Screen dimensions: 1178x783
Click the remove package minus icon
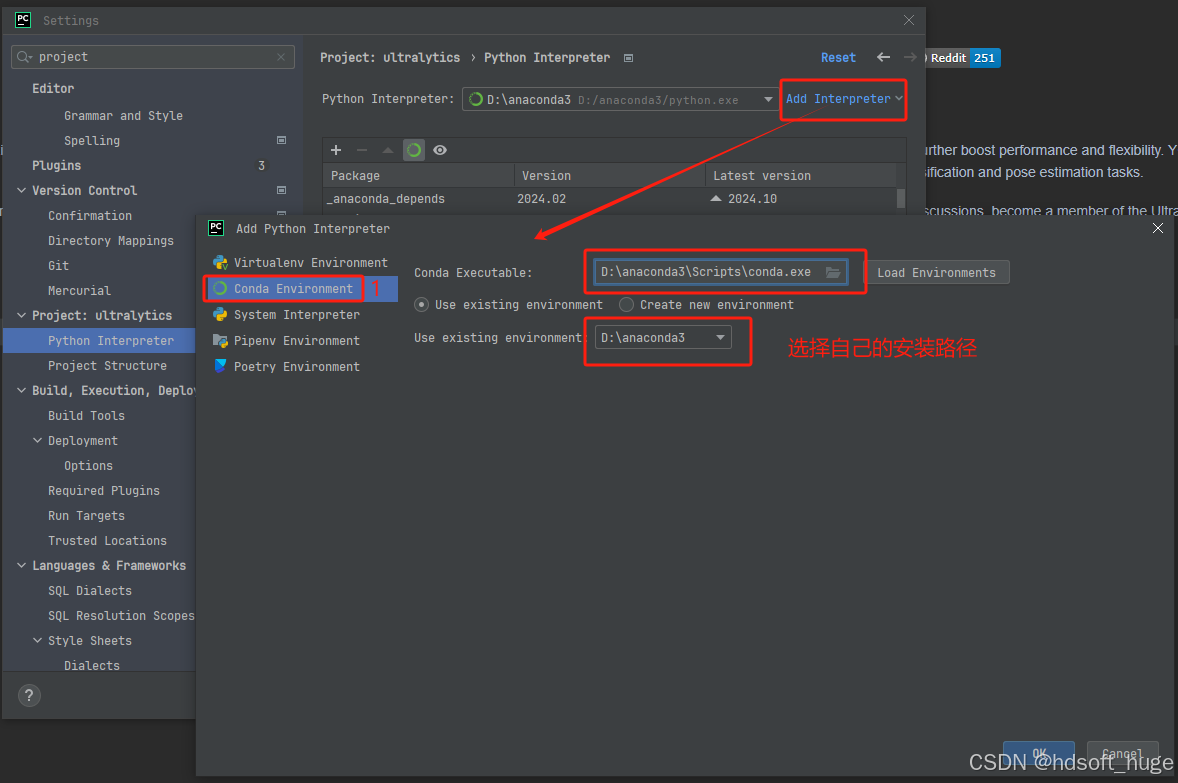click(361, 150)
